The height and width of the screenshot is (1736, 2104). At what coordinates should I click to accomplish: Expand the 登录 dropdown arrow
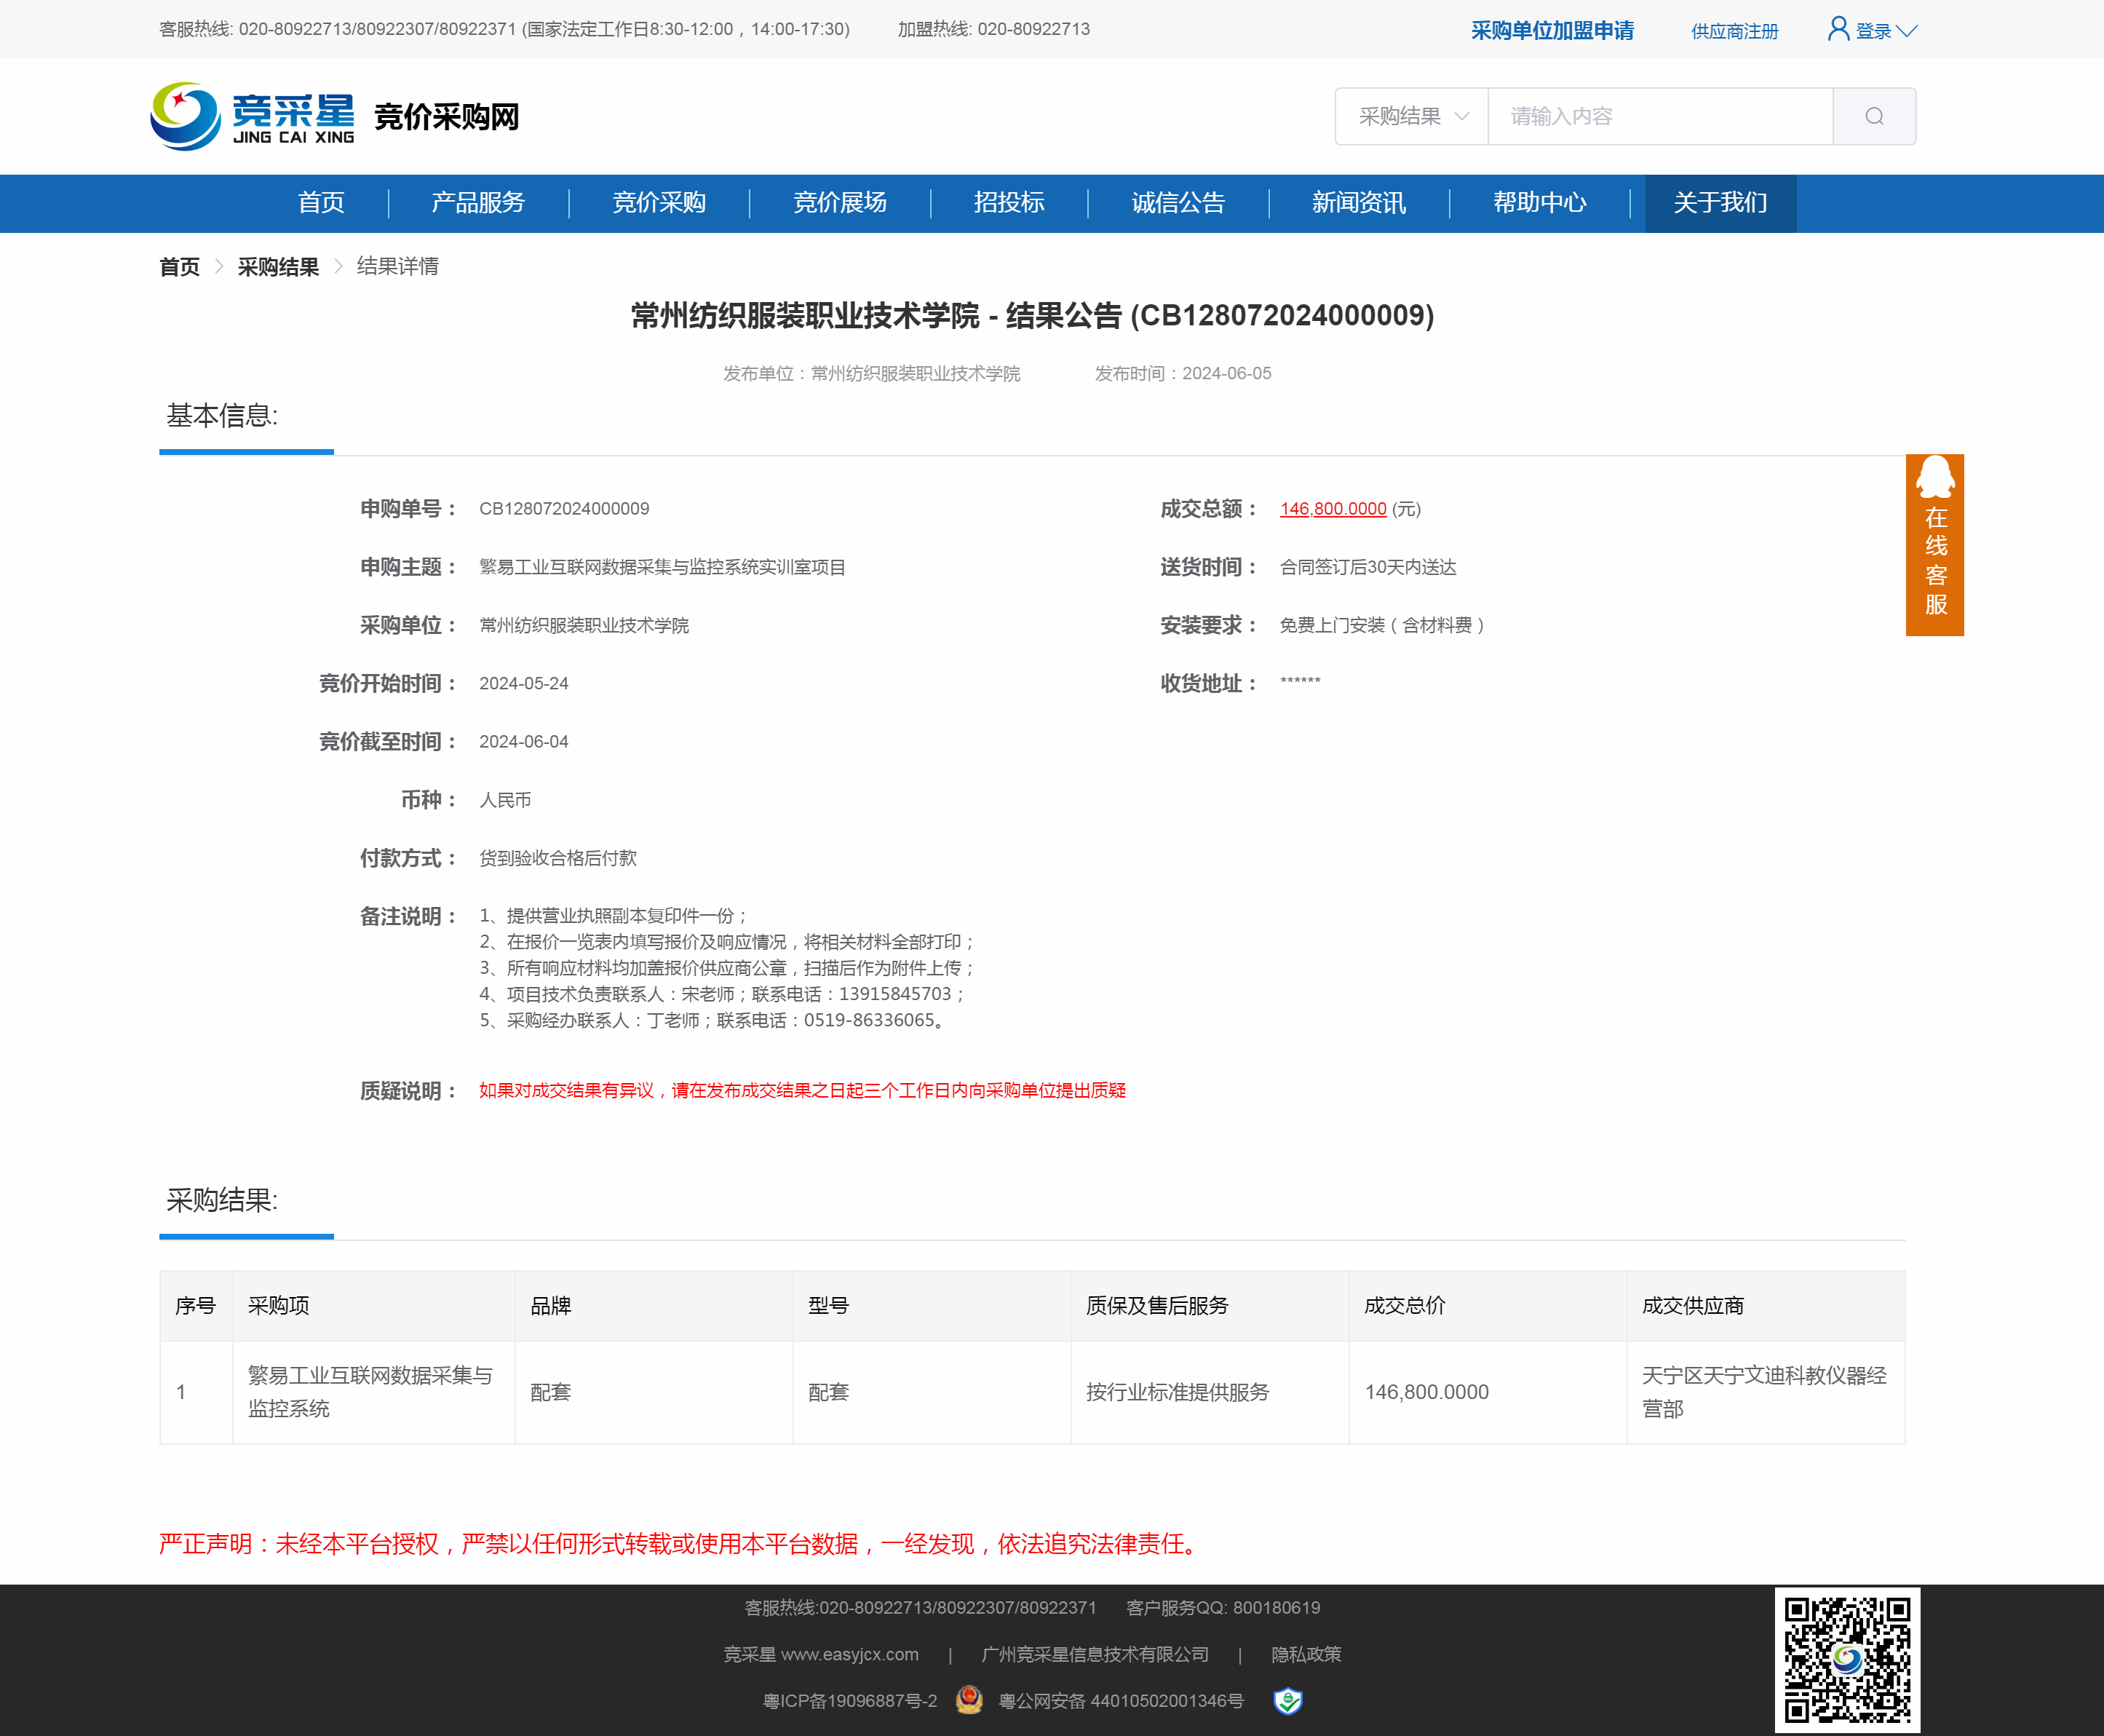tap(1907, 31)
